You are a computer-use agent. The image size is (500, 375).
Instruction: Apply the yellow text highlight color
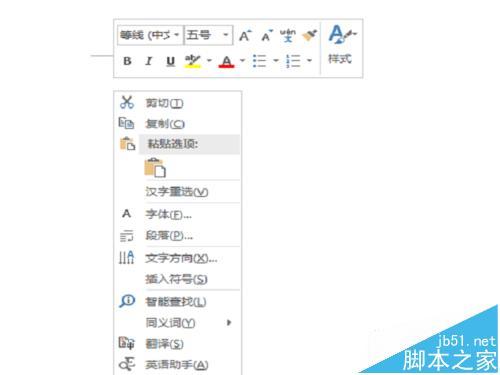coord(193,61)
